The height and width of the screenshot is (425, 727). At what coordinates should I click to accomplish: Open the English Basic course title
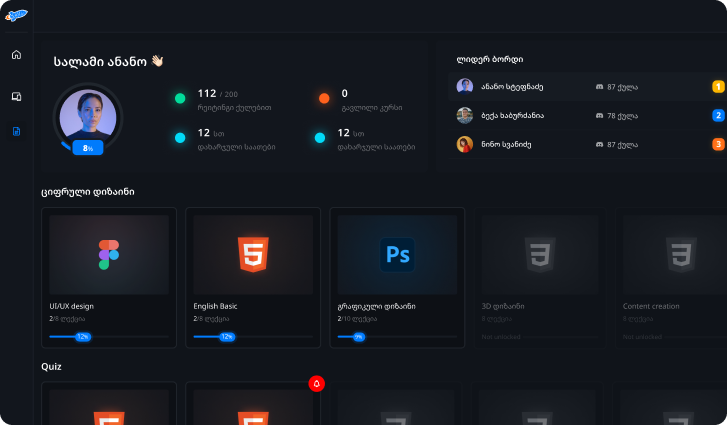[x=218, y=306]
